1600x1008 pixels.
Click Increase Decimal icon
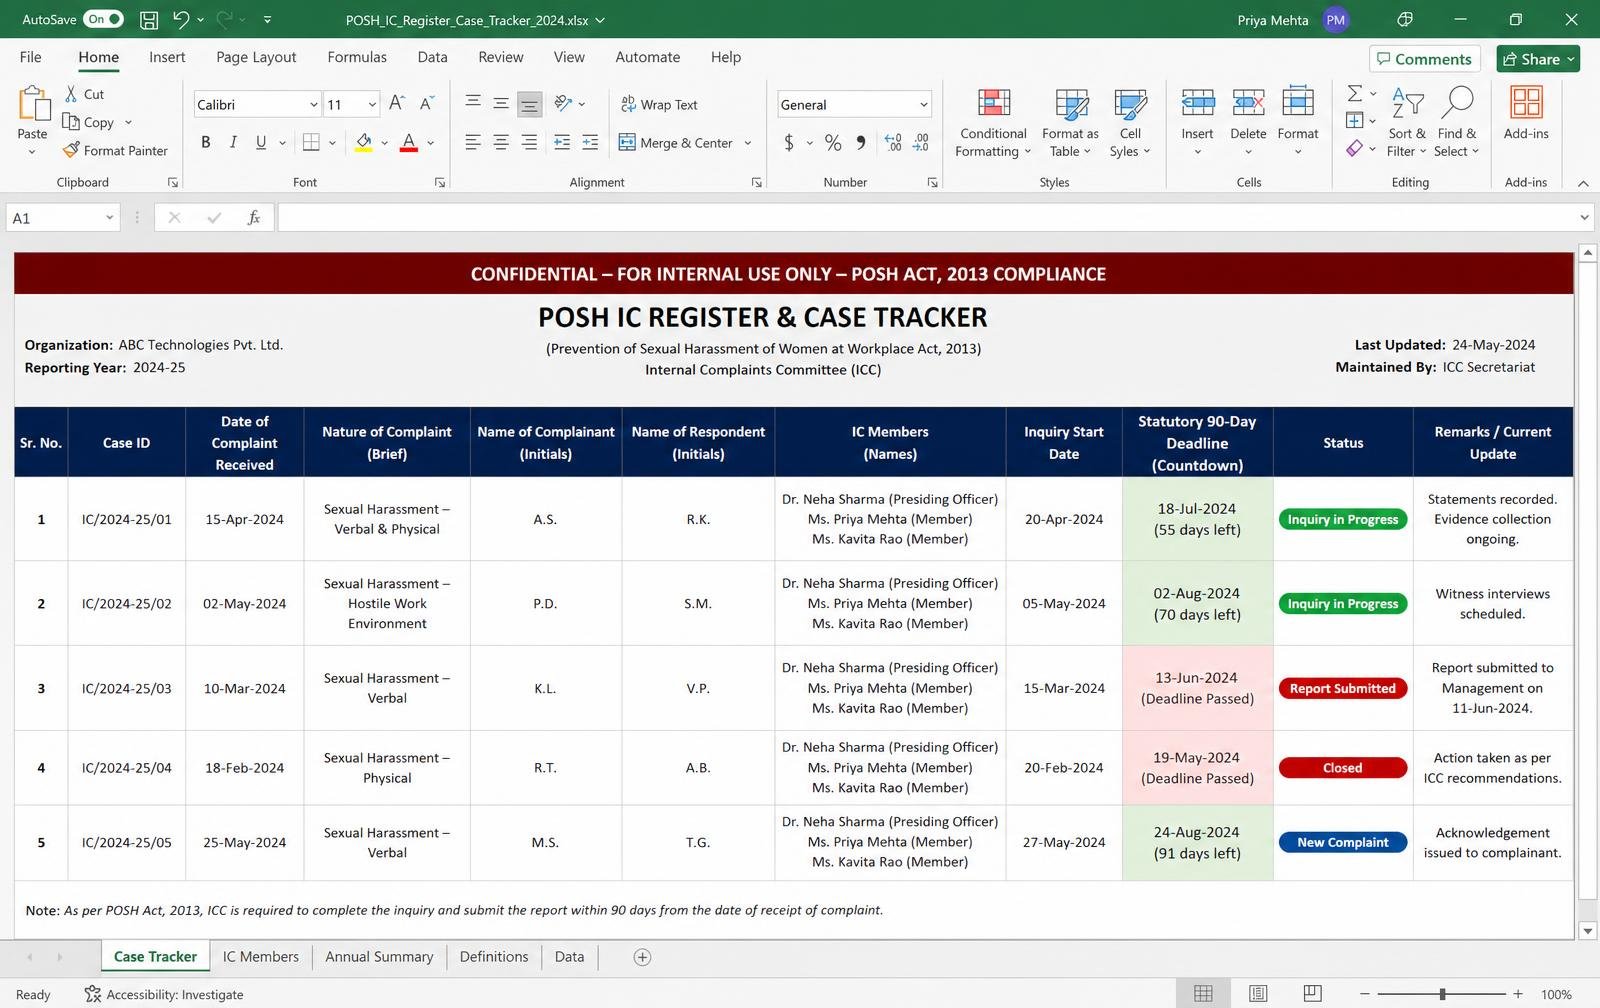[x=893, y=143]
